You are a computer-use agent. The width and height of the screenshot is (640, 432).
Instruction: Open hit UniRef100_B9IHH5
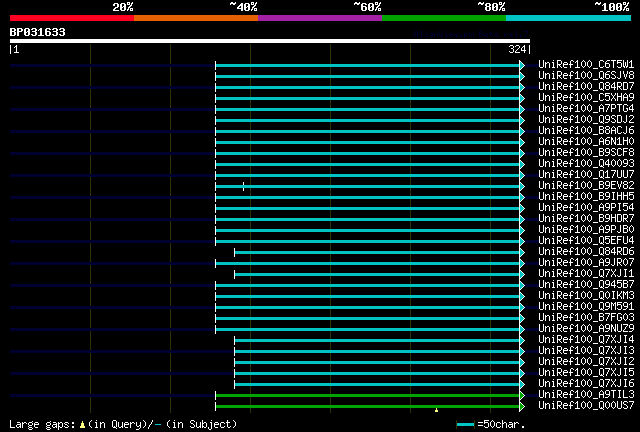[x=586, y=196]
